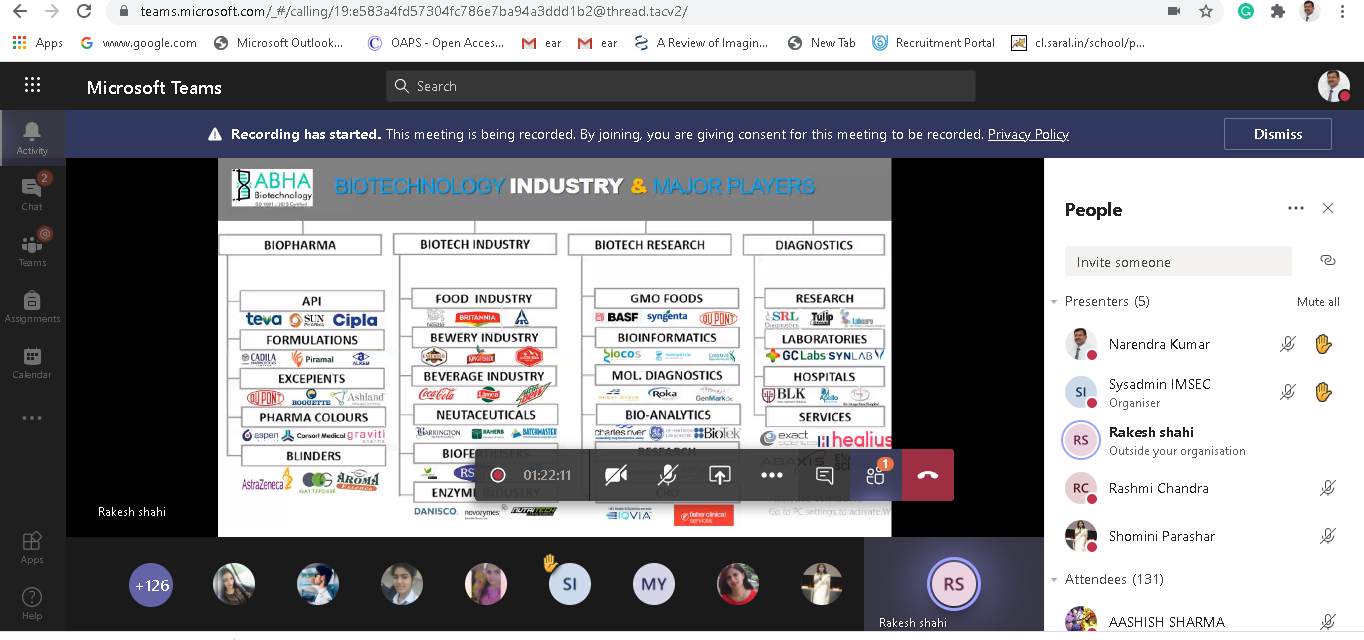
Task: Toggle microphone mute in call controls
Action: click(668, 475)
